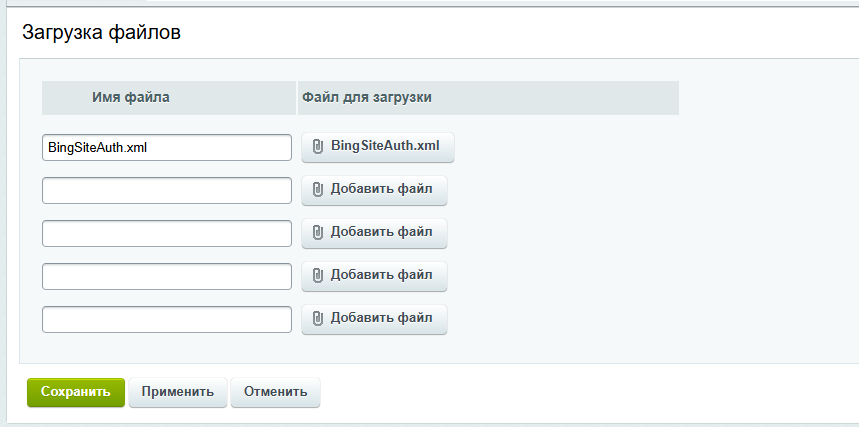Click the paperclip icon in the third row

click(317, 232)
